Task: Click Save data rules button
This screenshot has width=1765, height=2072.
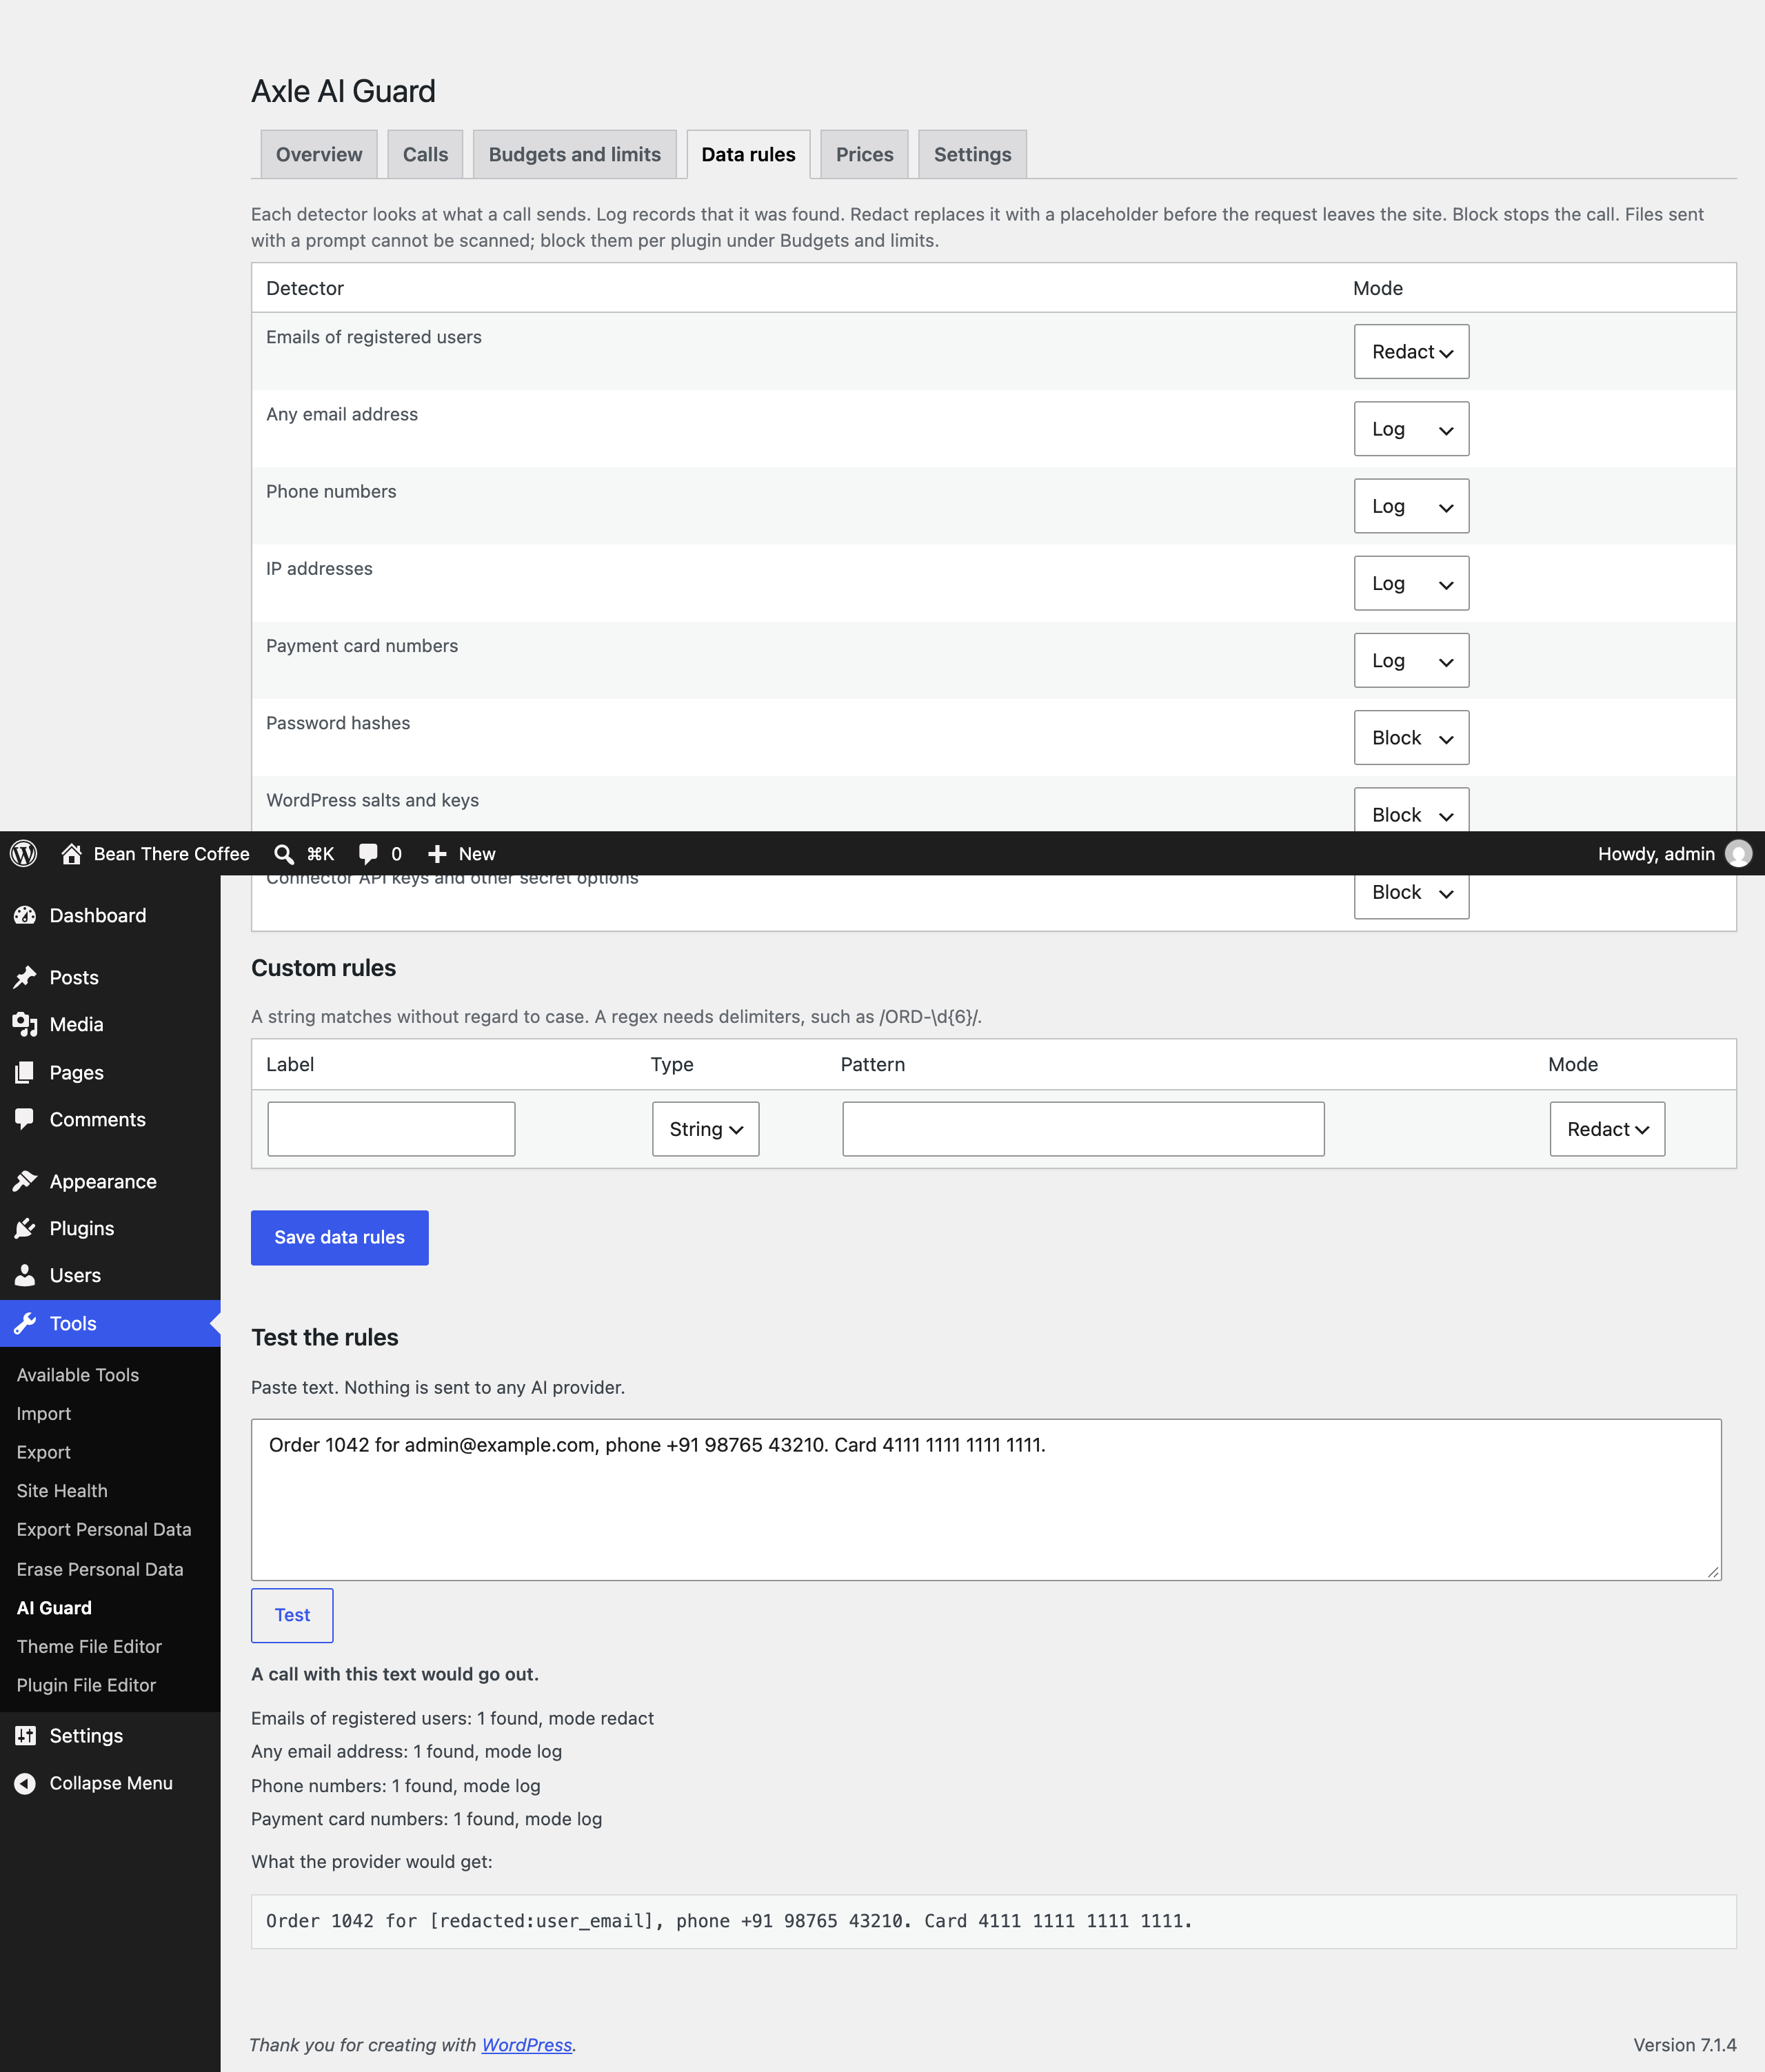Action: pyautogui.click(x=339, y=1237)
